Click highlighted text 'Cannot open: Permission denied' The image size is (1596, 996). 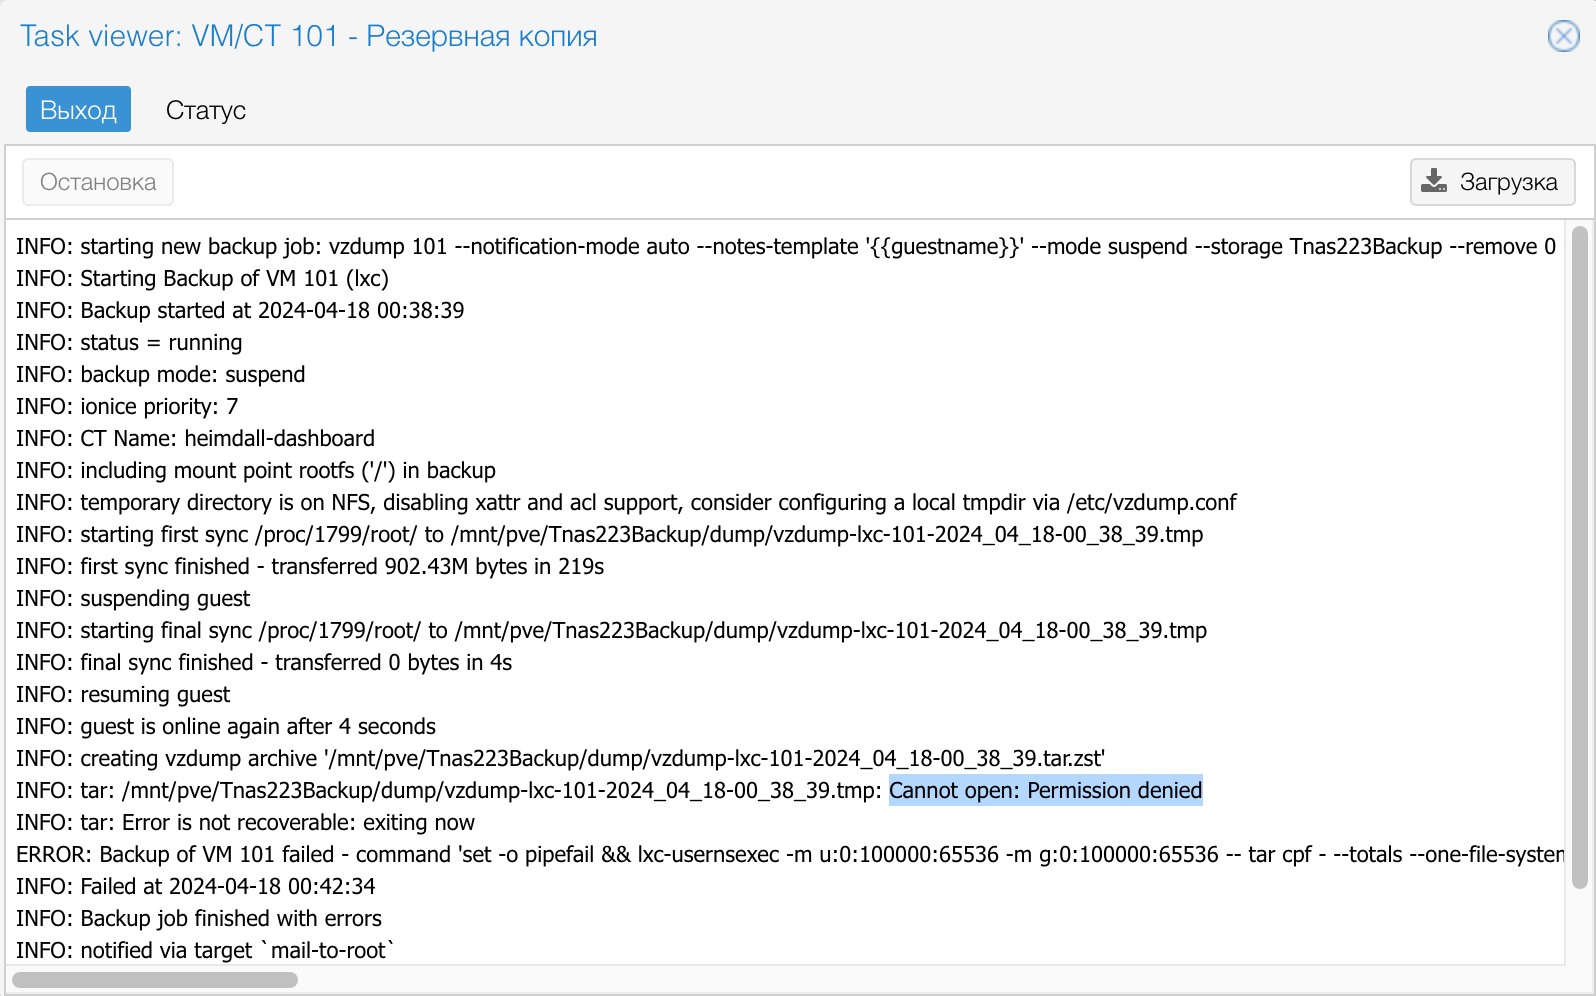pyautogui.click(x=1045, y=790)
